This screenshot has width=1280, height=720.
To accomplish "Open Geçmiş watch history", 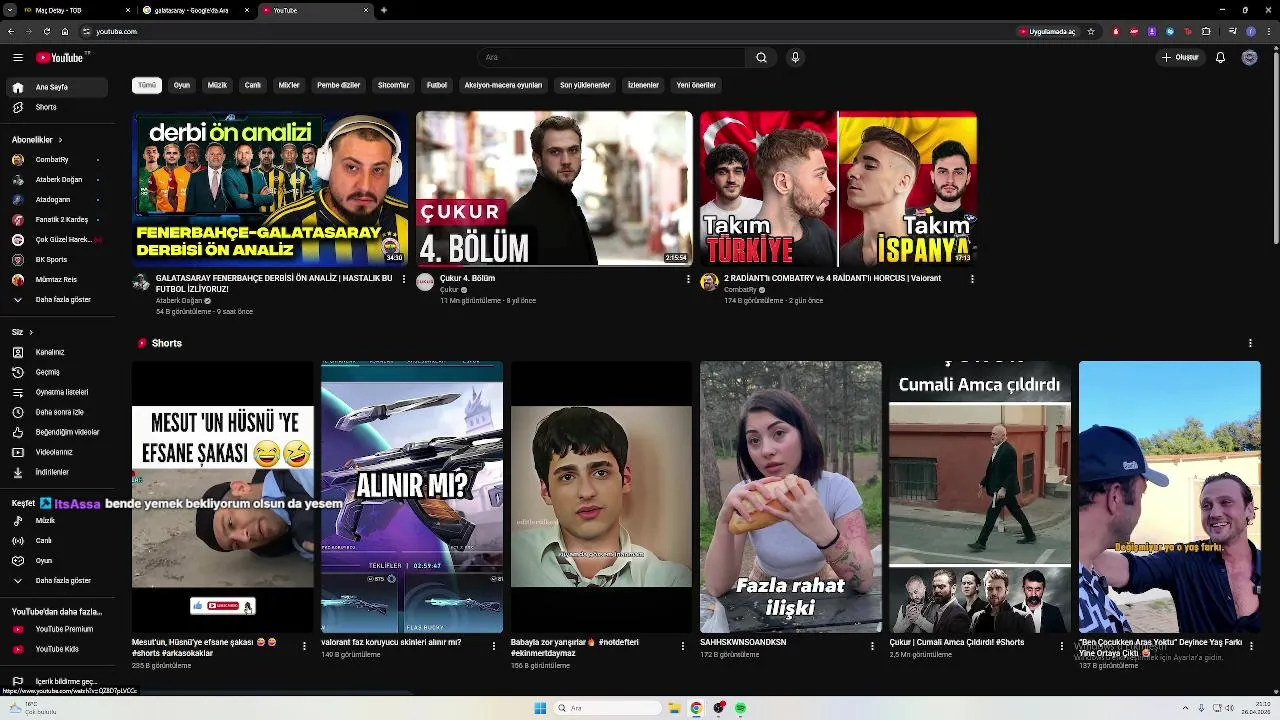I will (55, 372).
